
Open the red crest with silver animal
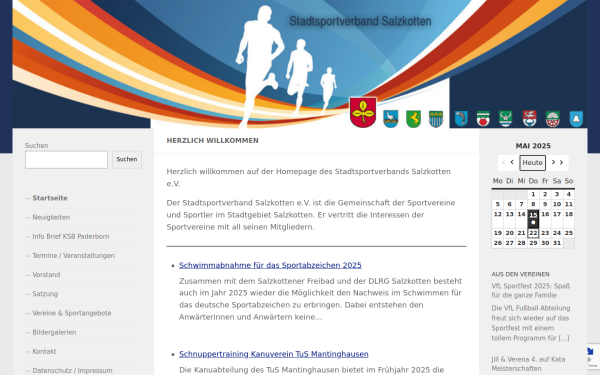(x=530, y=119)
